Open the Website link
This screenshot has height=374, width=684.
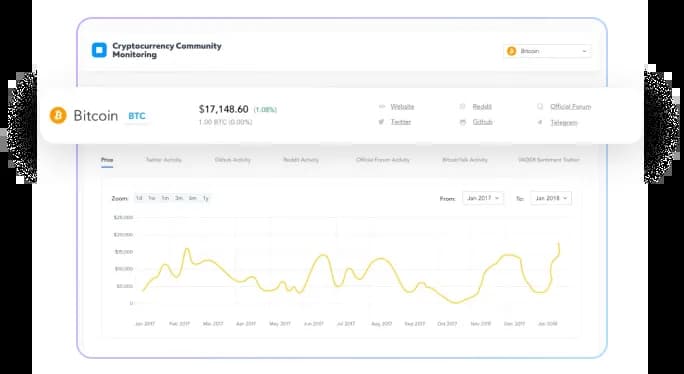tap(402, 106)
